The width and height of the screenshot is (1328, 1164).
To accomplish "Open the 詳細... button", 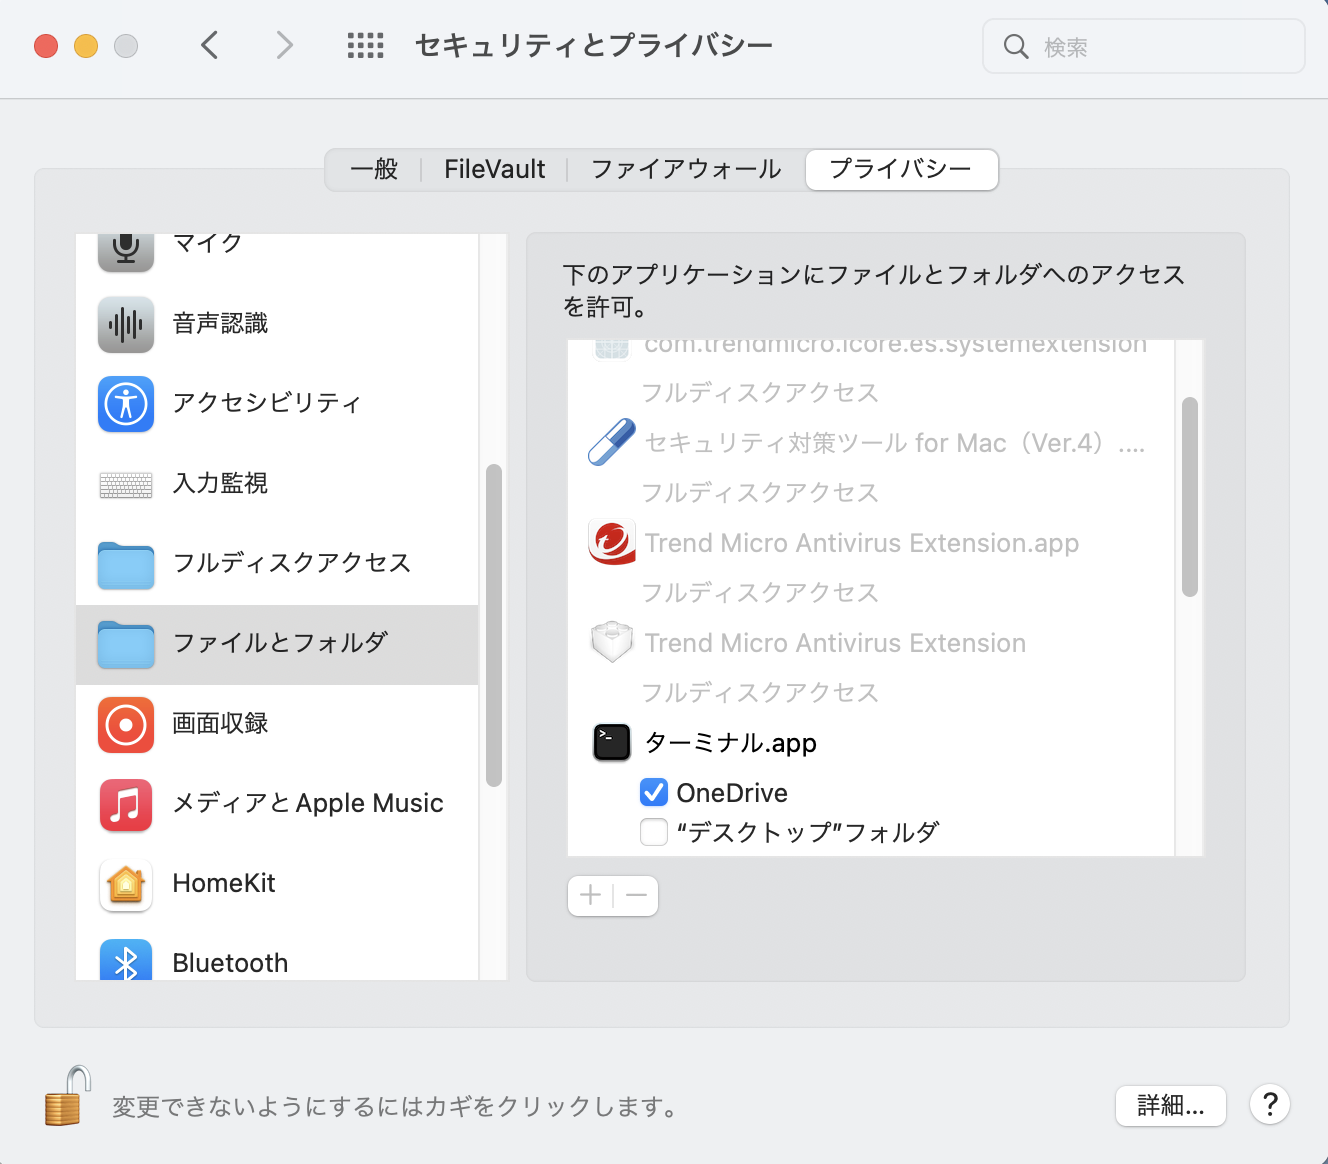I will tap(1171, 1105).
